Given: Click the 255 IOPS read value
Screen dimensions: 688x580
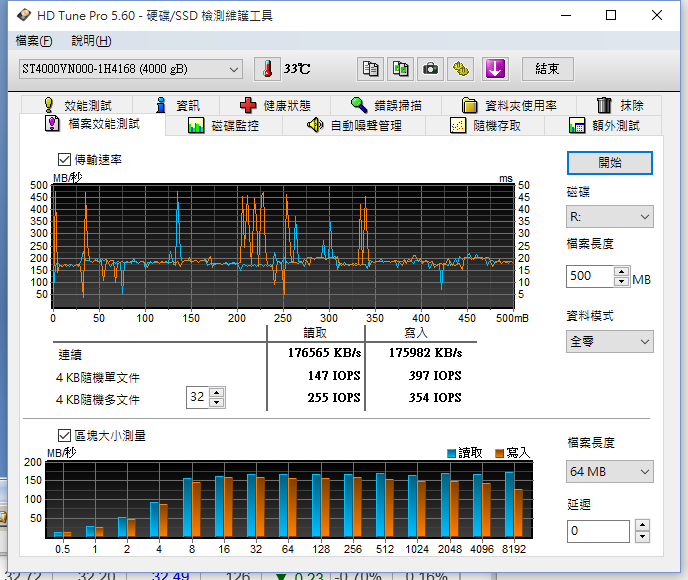Looking at the screenshot, I should click(334, 397).
